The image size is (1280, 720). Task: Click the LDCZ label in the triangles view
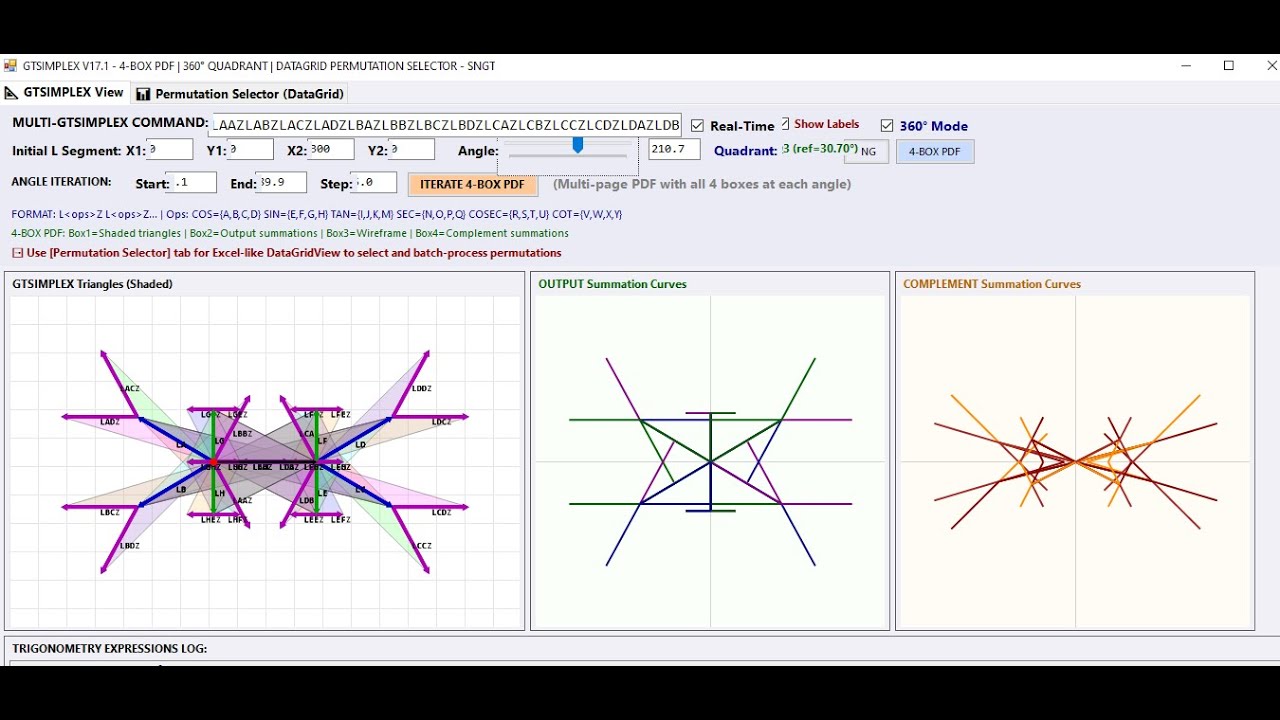tap(442, 422)
